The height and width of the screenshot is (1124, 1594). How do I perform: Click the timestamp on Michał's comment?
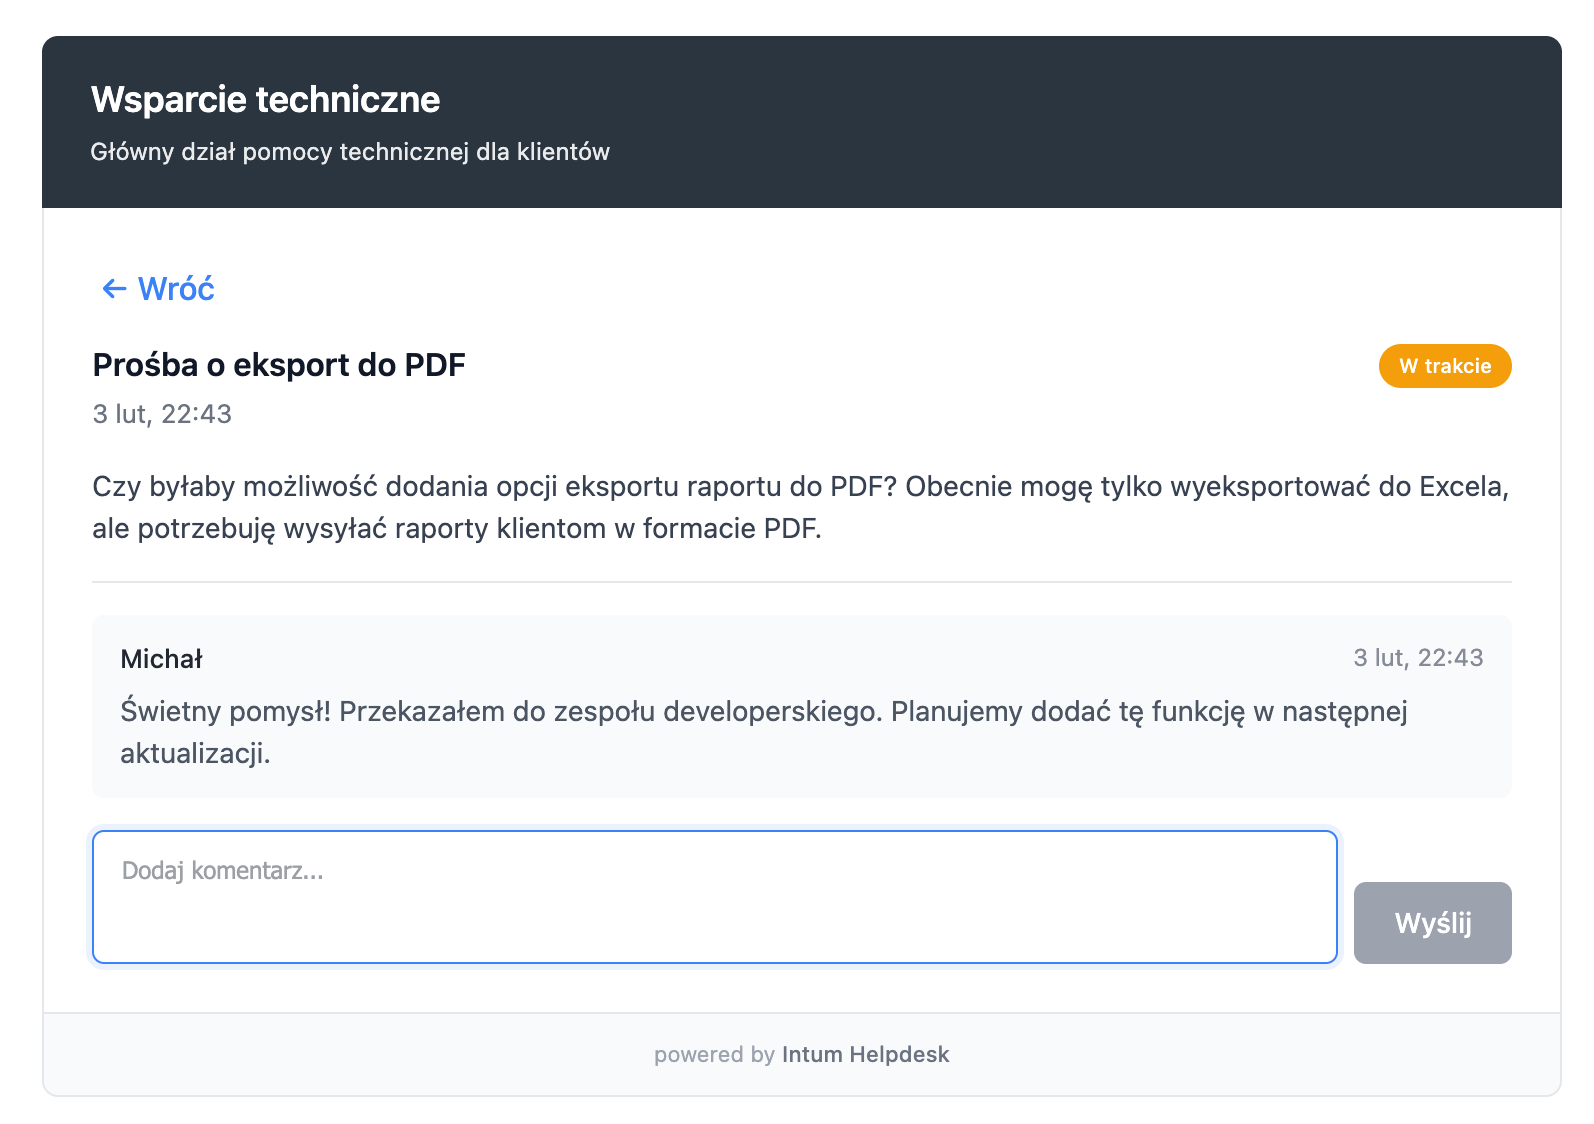click(x=1417, y=658)
